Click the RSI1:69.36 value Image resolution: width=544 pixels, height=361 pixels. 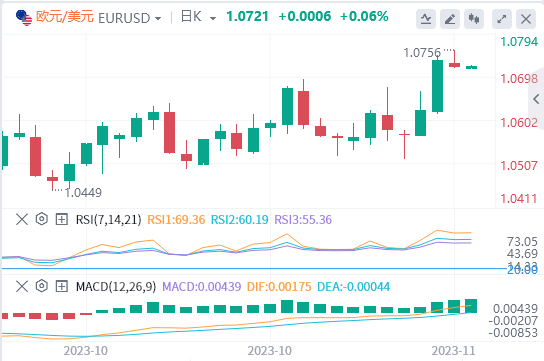[176, 220]
